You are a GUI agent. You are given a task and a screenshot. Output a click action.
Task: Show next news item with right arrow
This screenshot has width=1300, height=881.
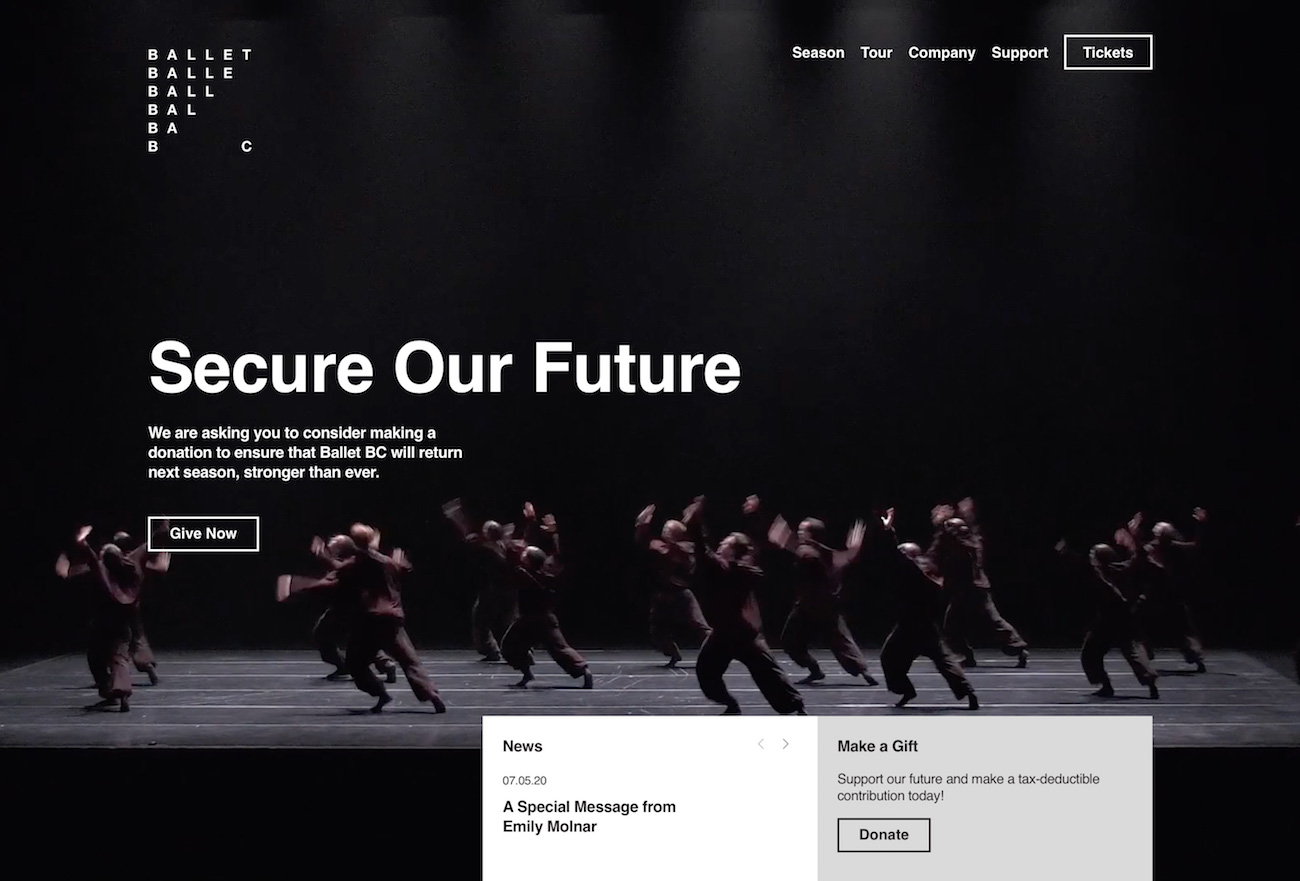785,744
